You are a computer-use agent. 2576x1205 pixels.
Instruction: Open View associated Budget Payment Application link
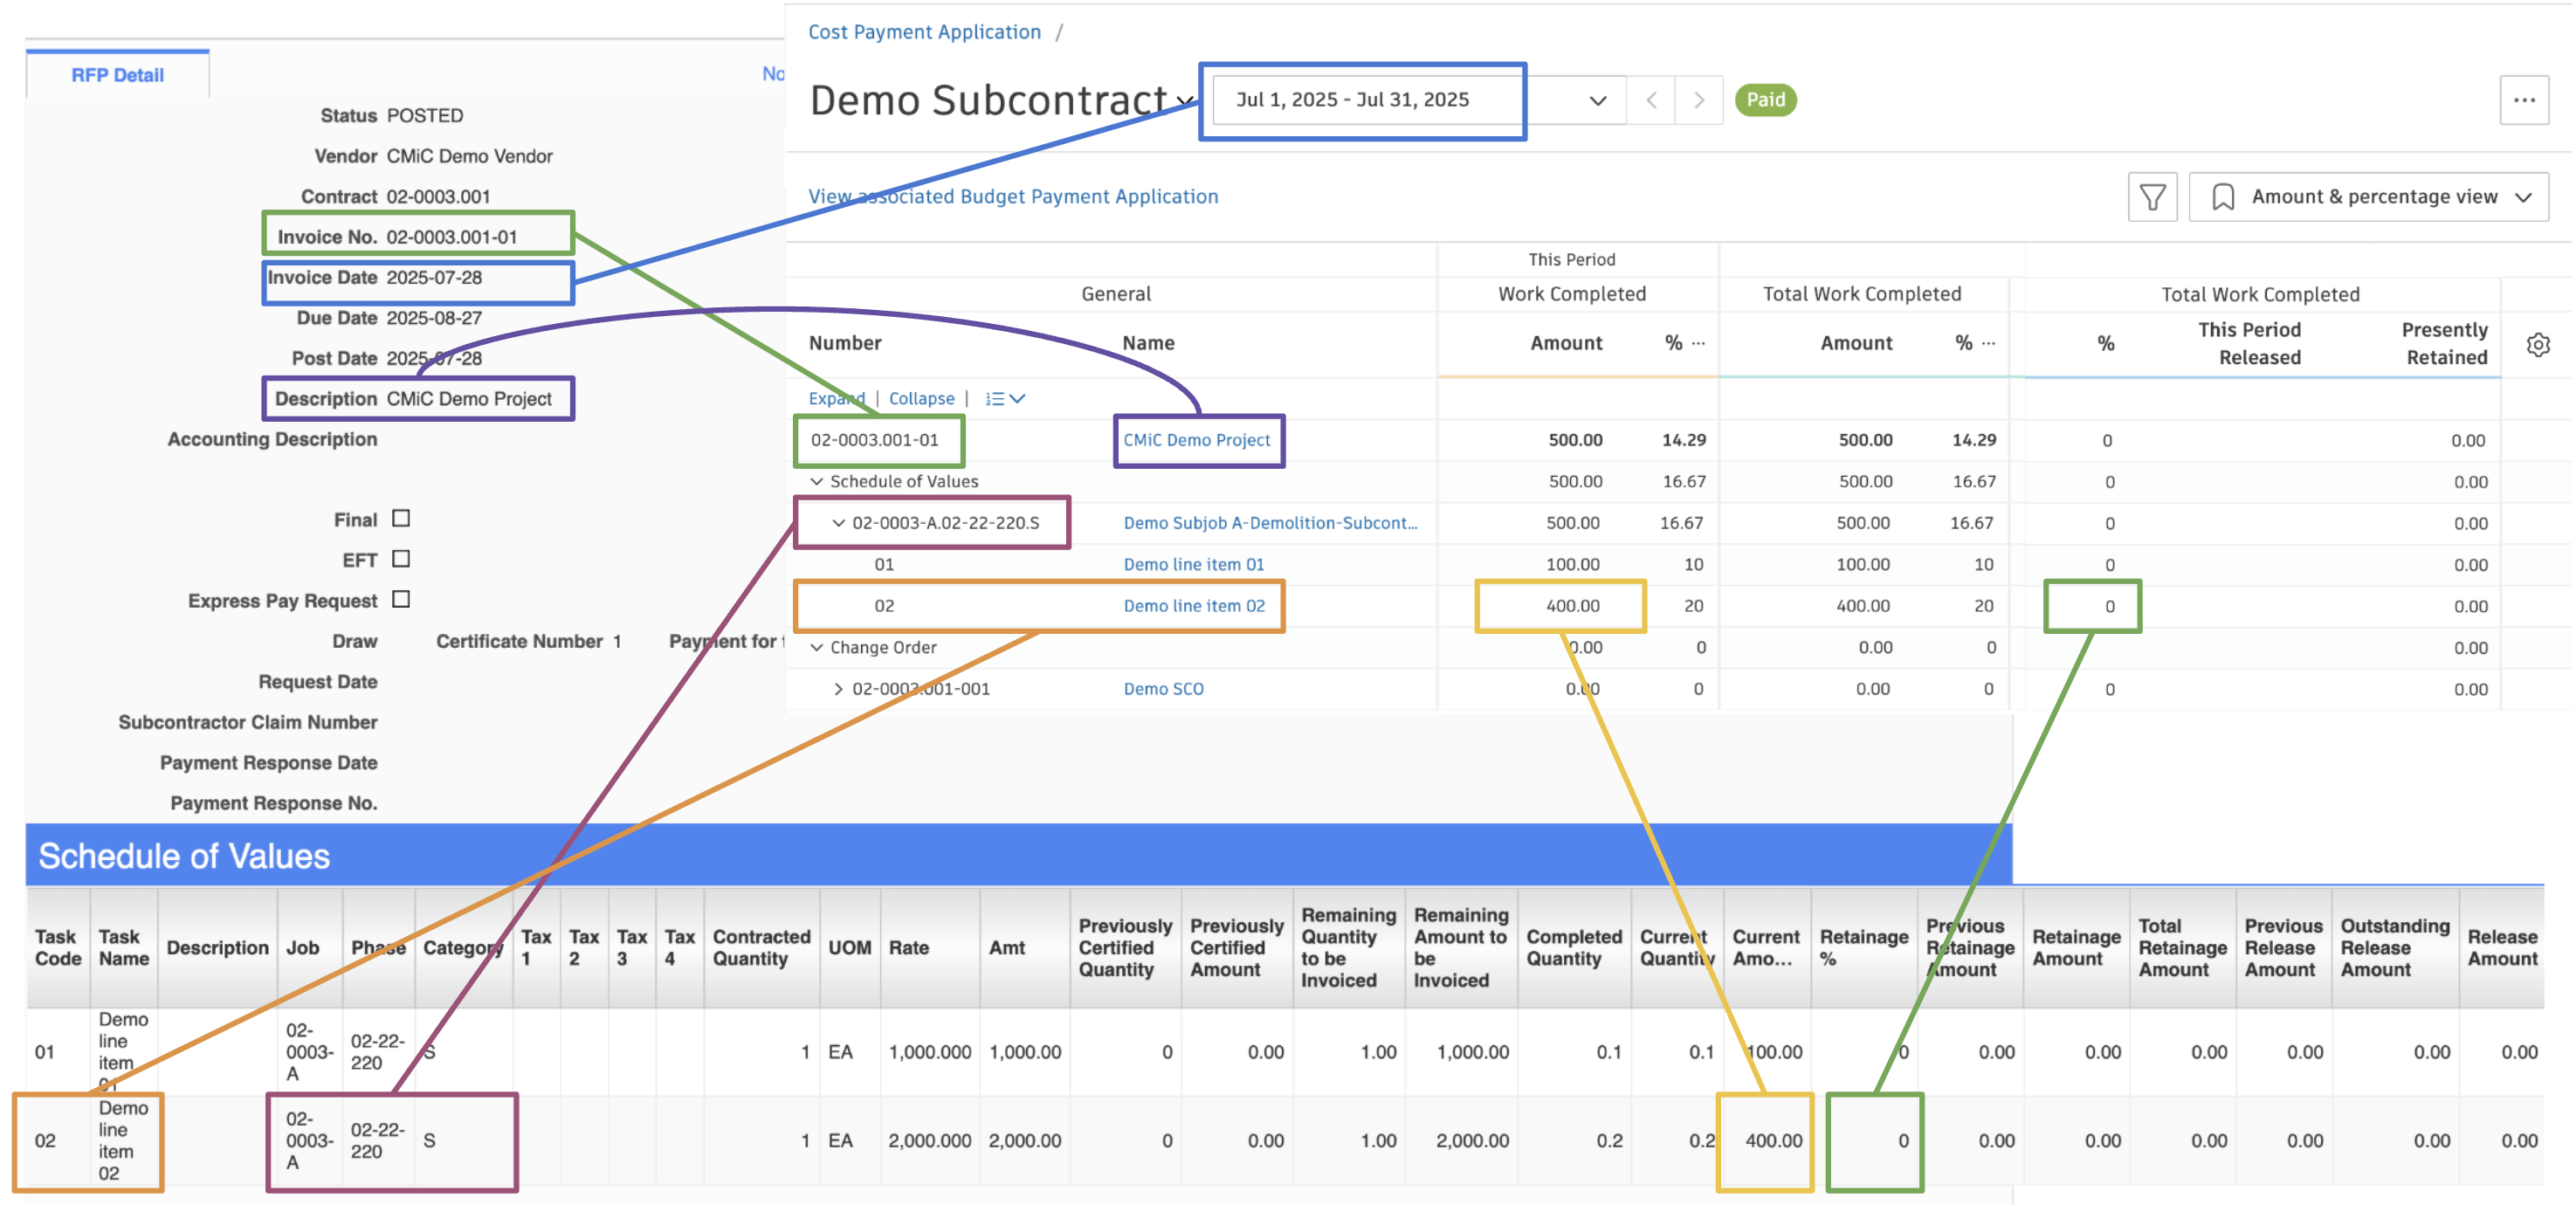click(1013, 197)
